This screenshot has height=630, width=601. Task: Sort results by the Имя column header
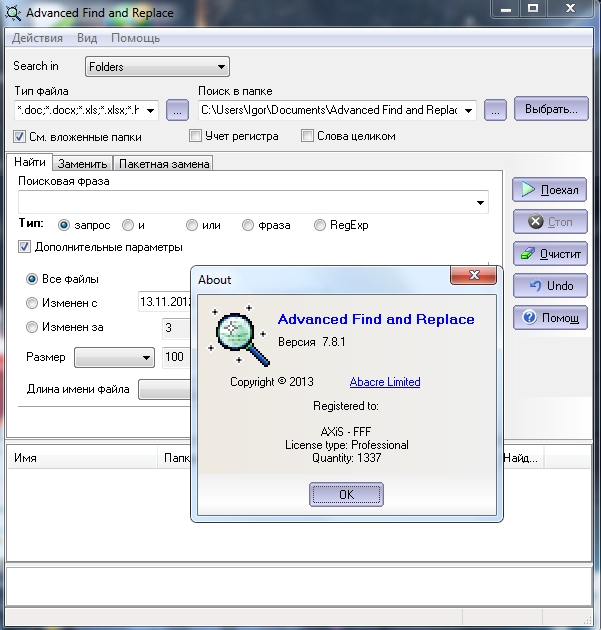82,458
